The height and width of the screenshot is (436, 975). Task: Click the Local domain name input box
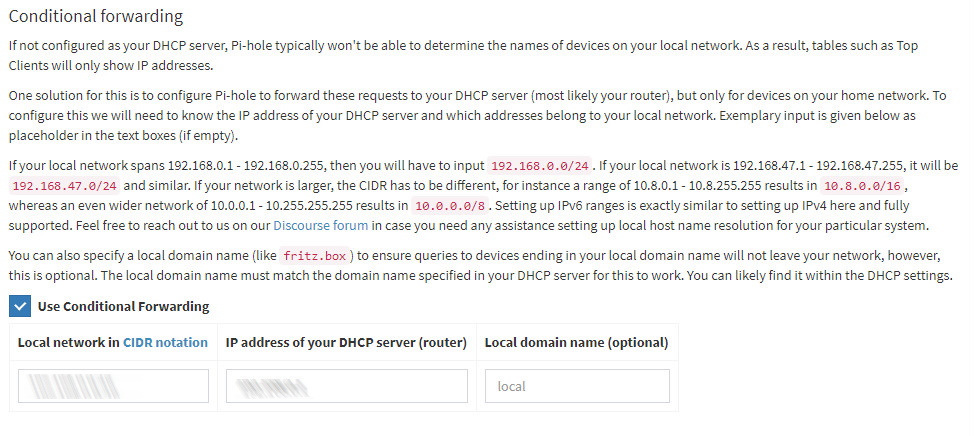tap(577, 386)
